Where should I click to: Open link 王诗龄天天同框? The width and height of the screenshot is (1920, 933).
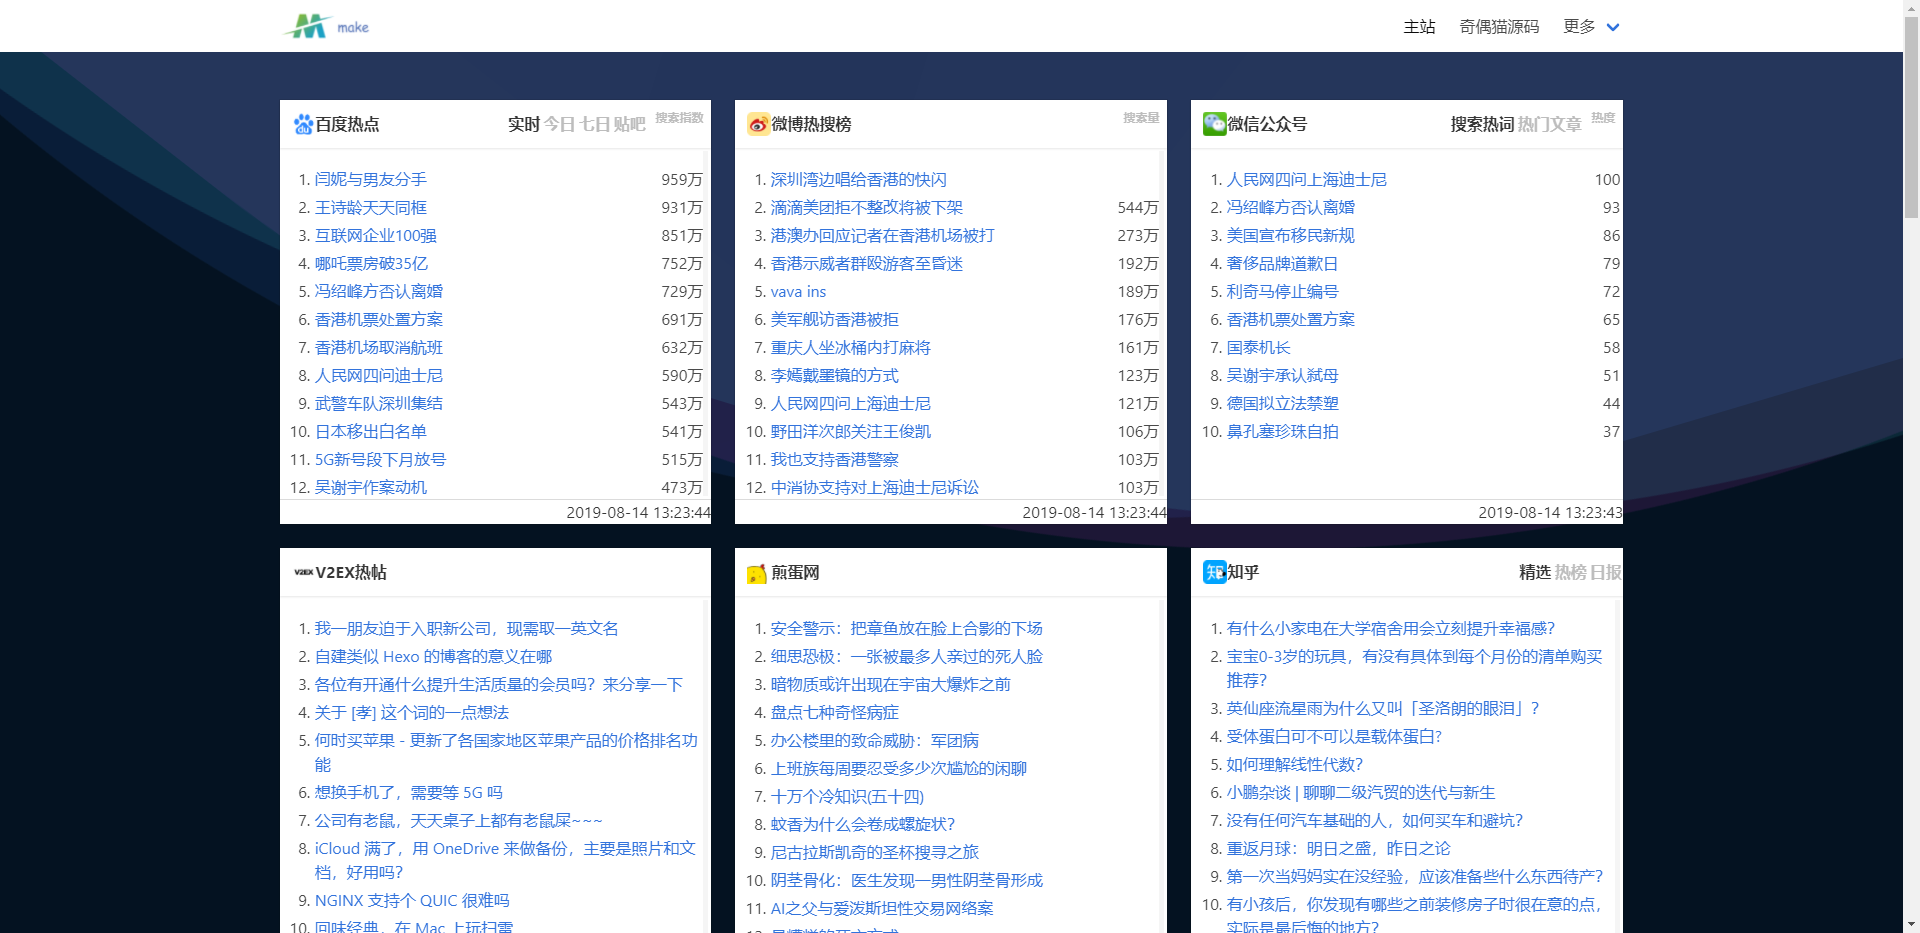pos(371,207)
